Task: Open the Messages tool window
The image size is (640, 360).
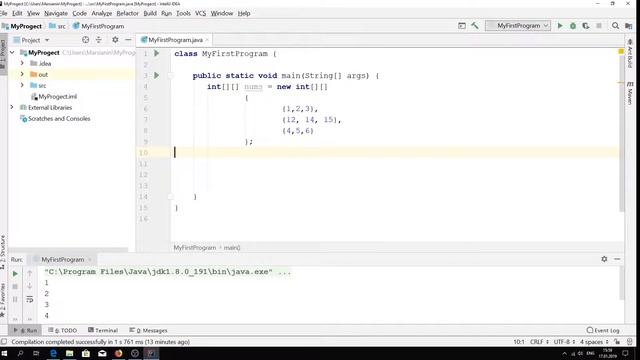Action: [148, 330]
